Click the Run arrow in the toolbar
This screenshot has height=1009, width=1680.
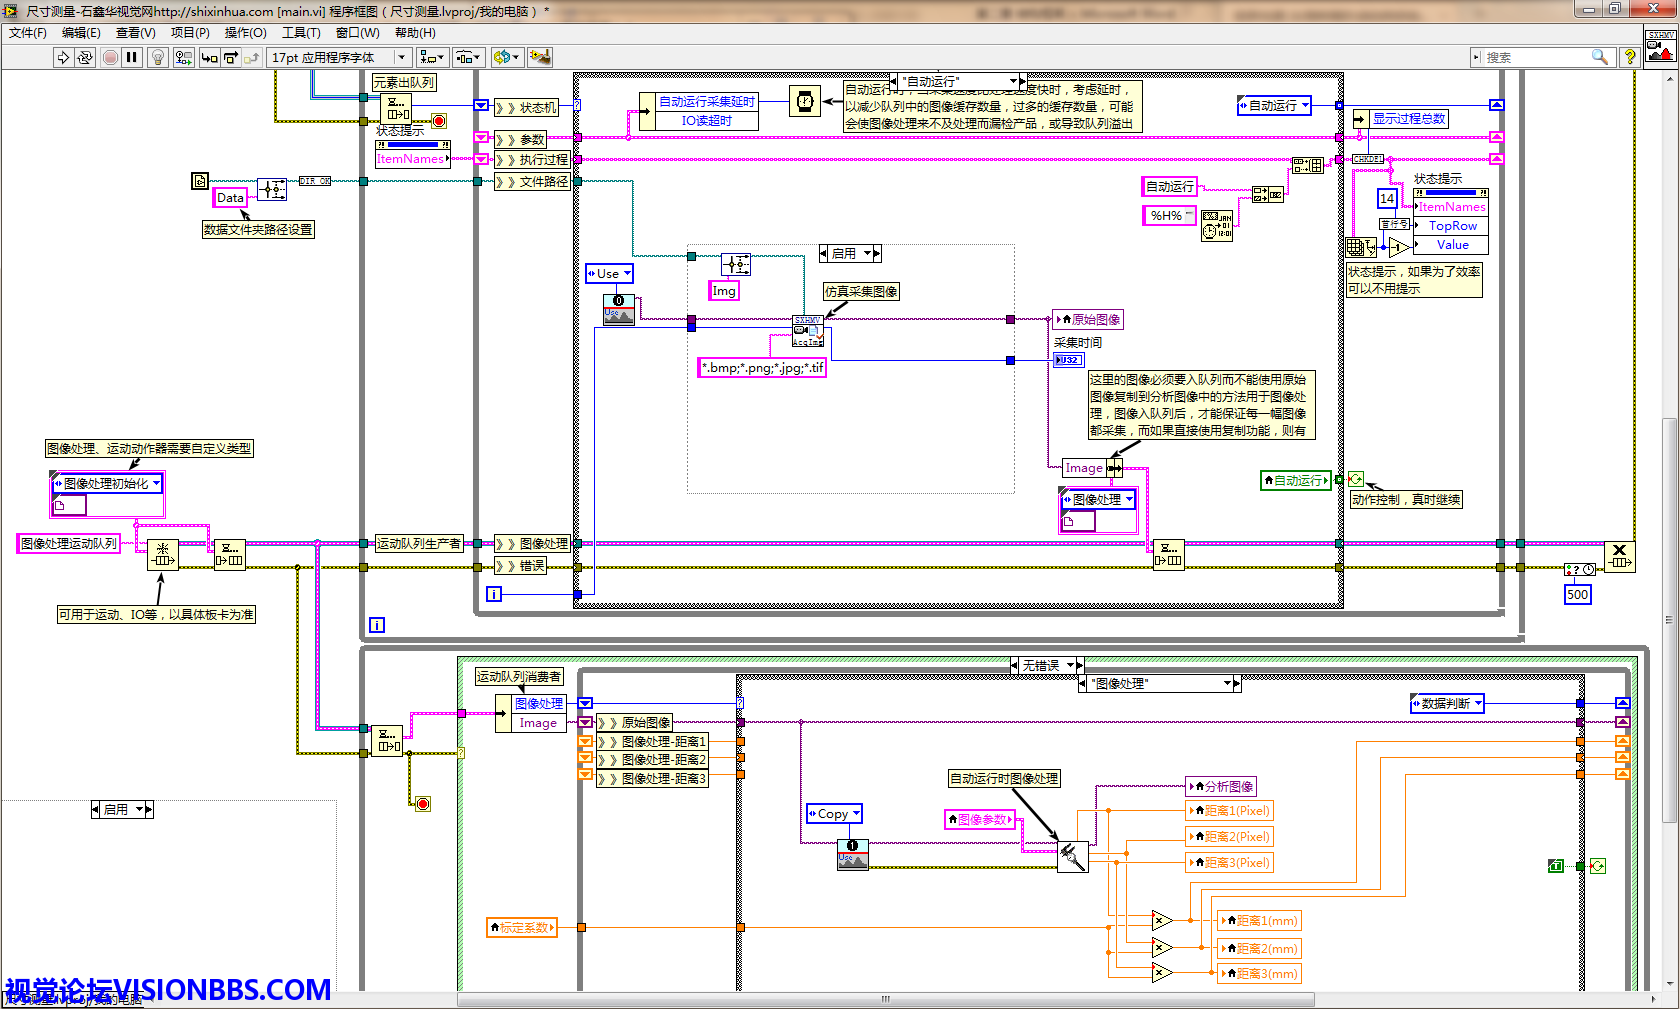point(63,58)
